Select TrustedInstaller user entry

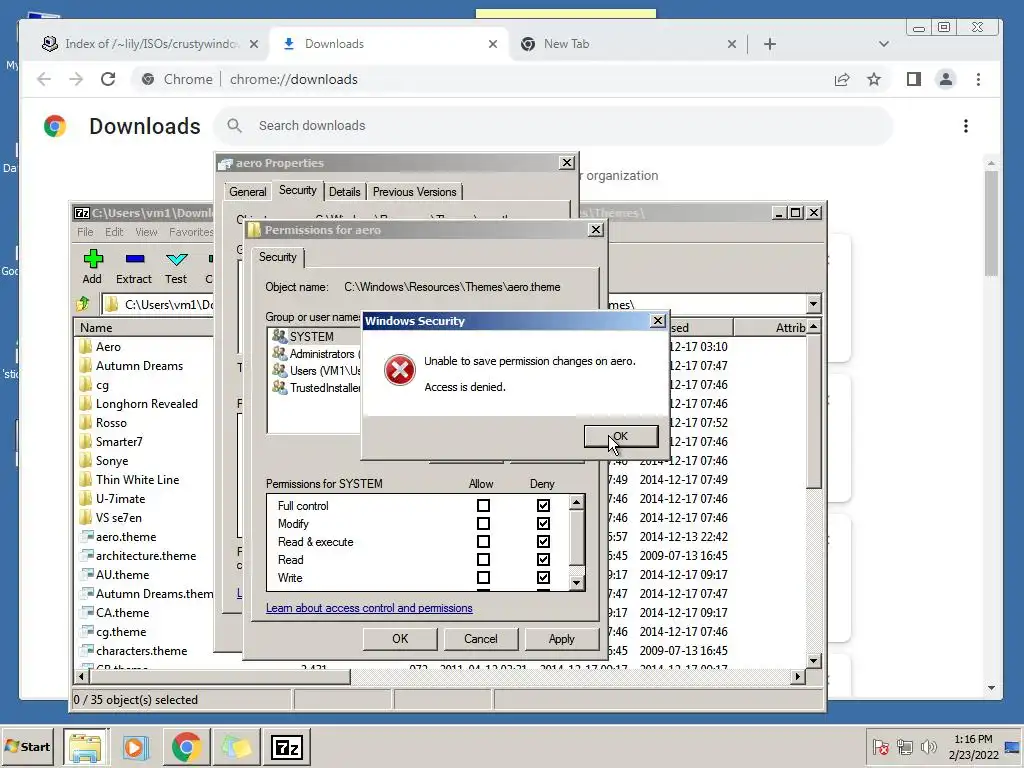(x=315, y=388)
